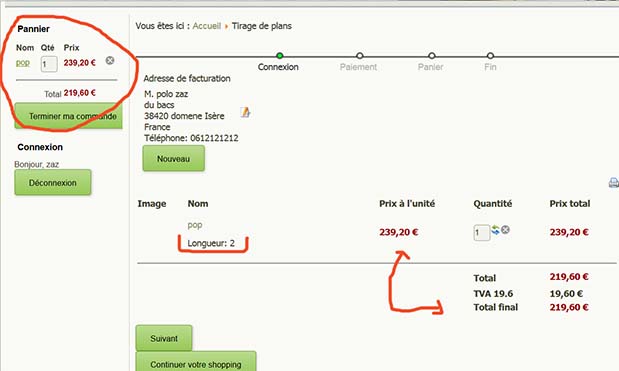Click 'Adresse de facturation' heading
Viewport: 619px width, 371px height.
(x=187, y=78)
